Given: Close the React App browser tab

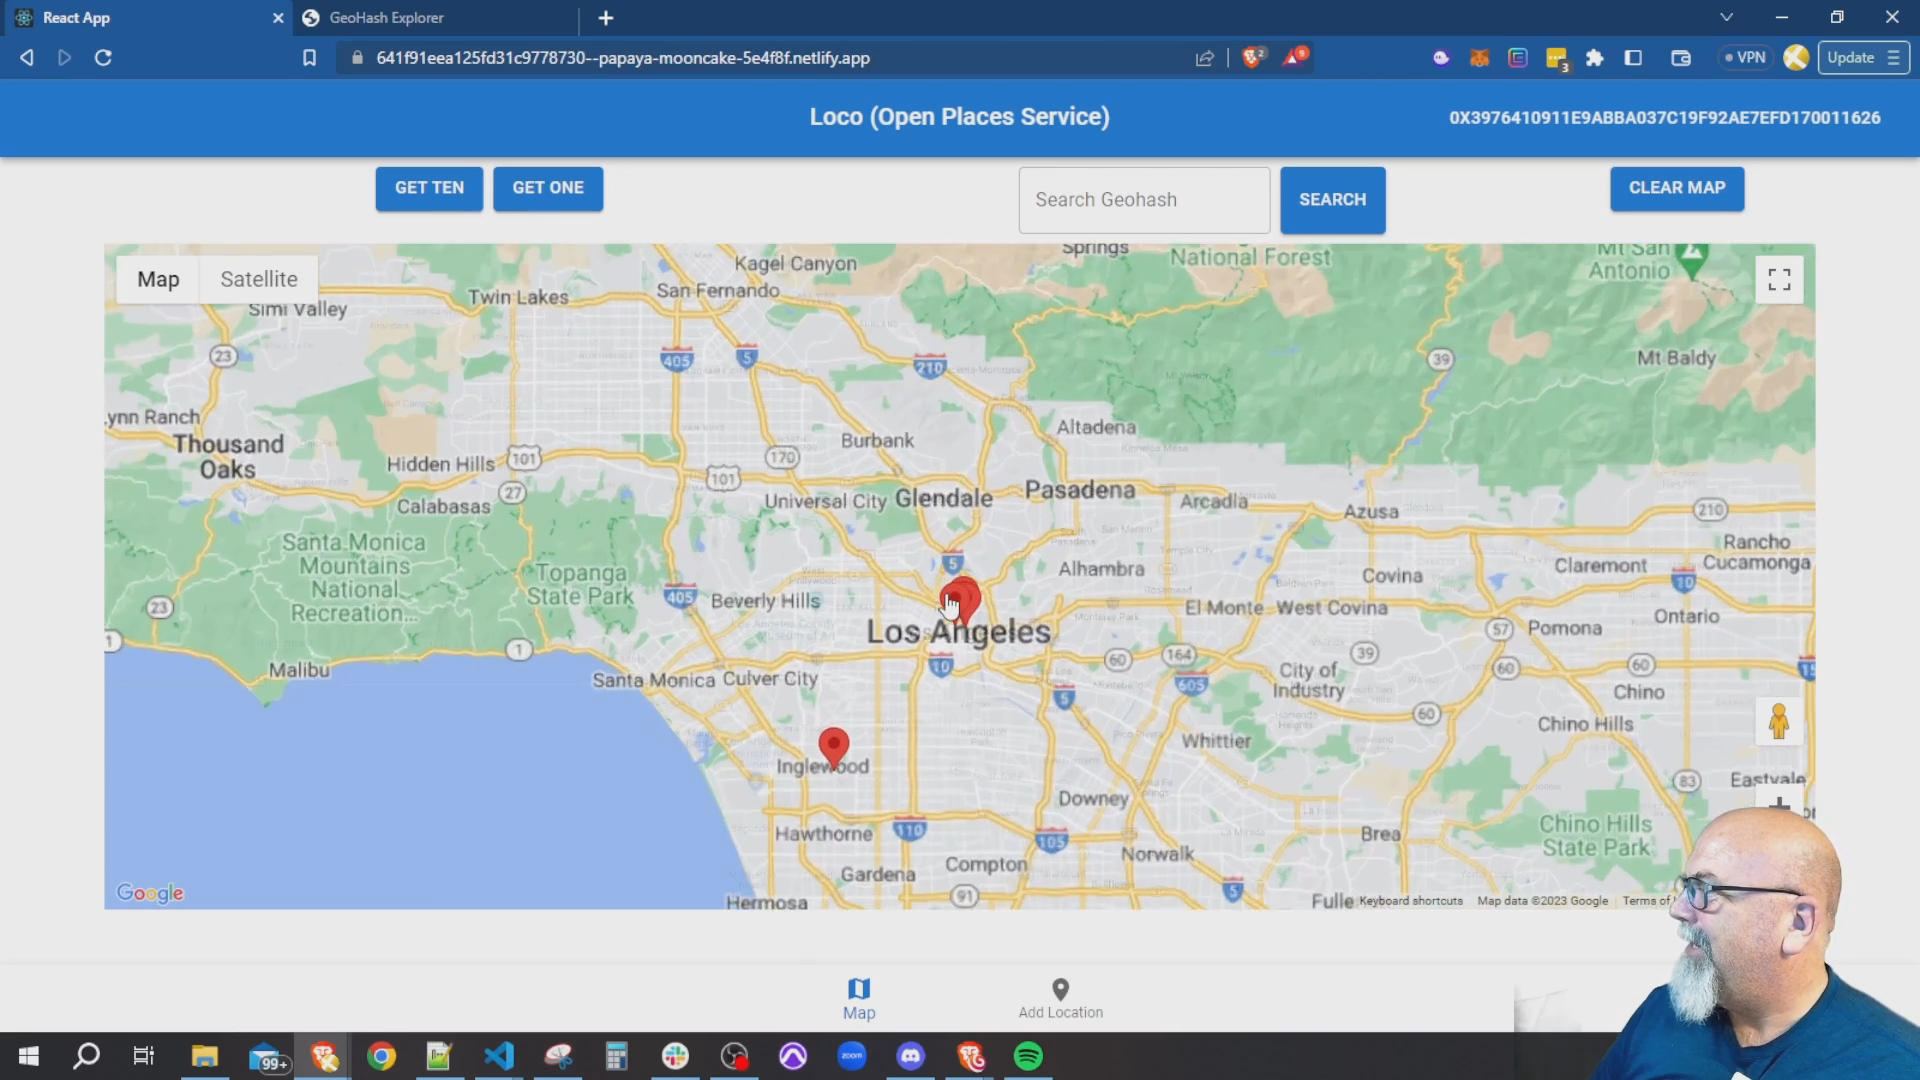Looking at the screenshot, I should 278,18.
